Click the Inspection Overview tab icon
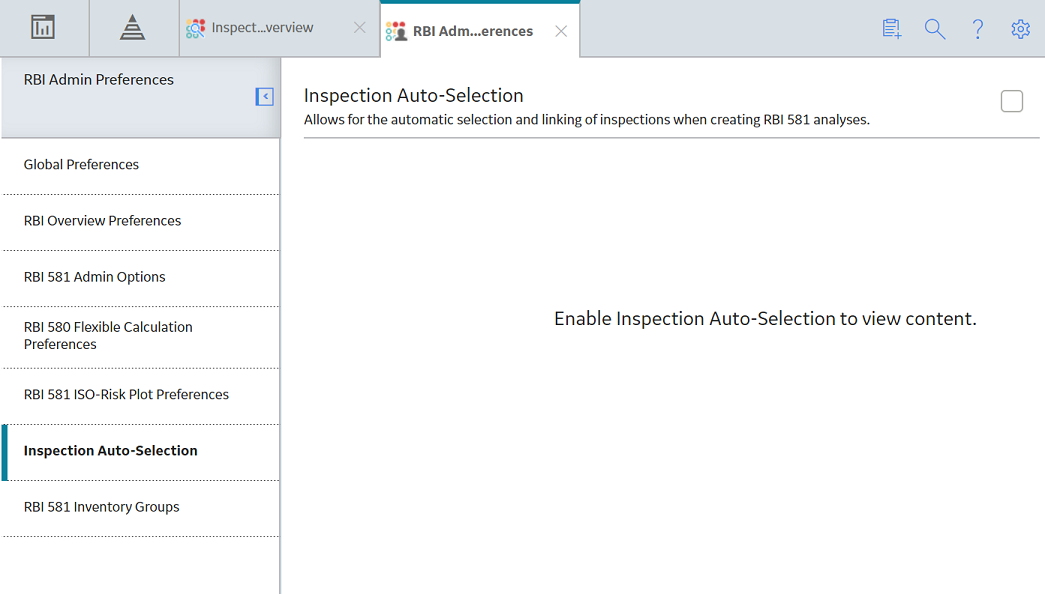This screenshot has width=1045, height=594. (x=195, y=28)
